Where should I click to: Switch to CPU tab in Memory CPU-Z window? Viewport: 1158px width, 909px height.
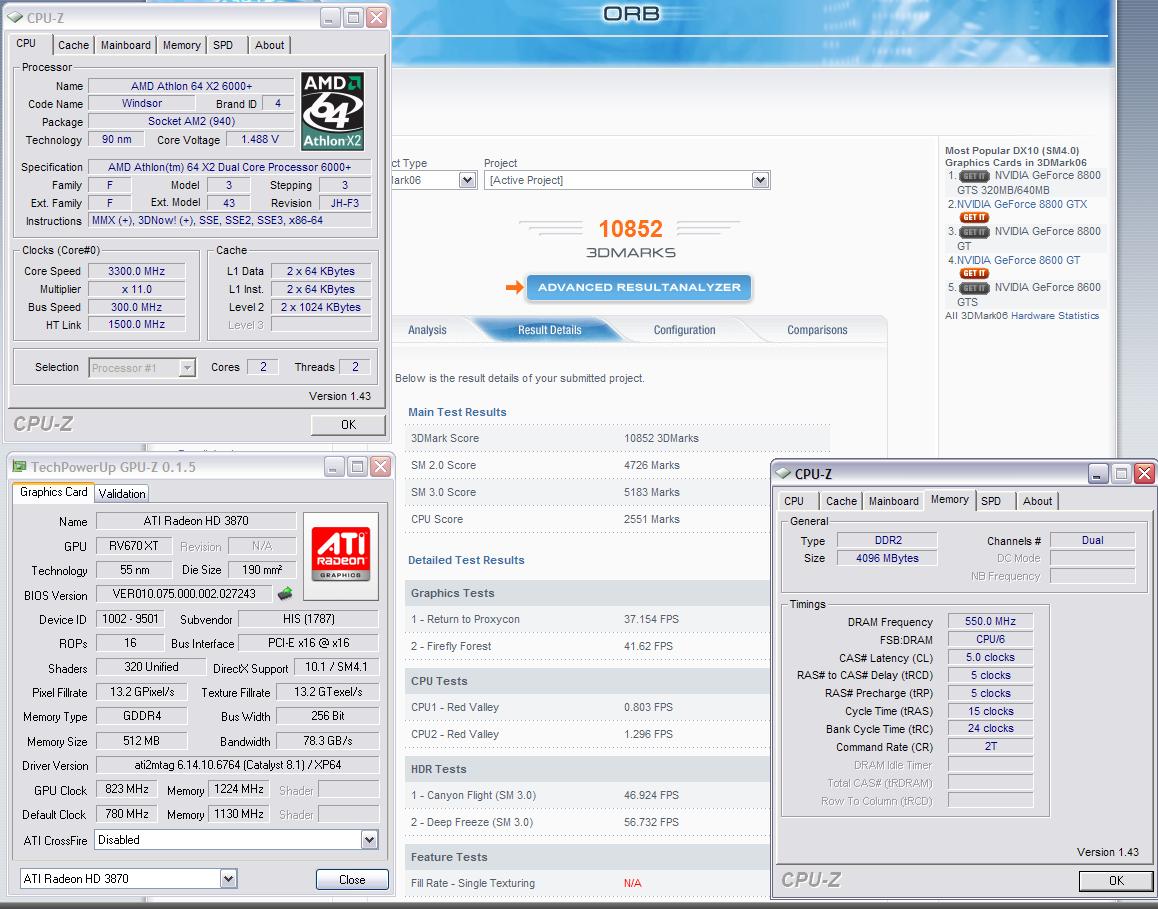coord(794,501)
